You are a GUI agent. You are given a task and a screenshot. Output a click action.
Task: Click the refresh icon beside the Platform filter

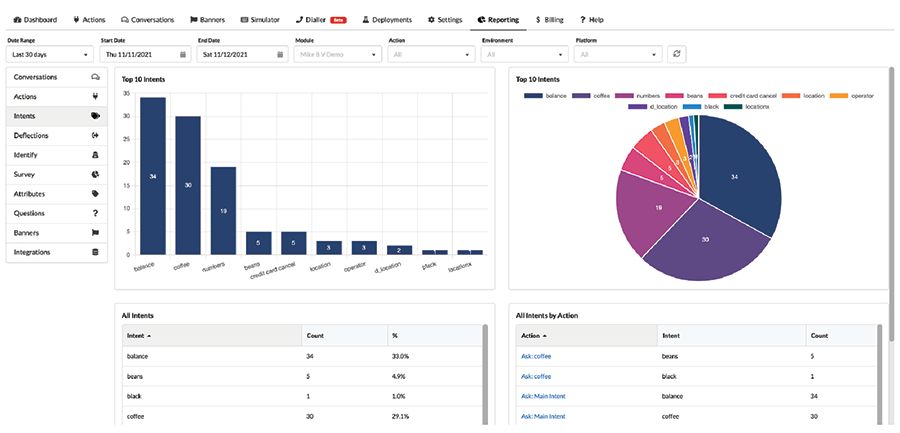click(x=677, y=54)
